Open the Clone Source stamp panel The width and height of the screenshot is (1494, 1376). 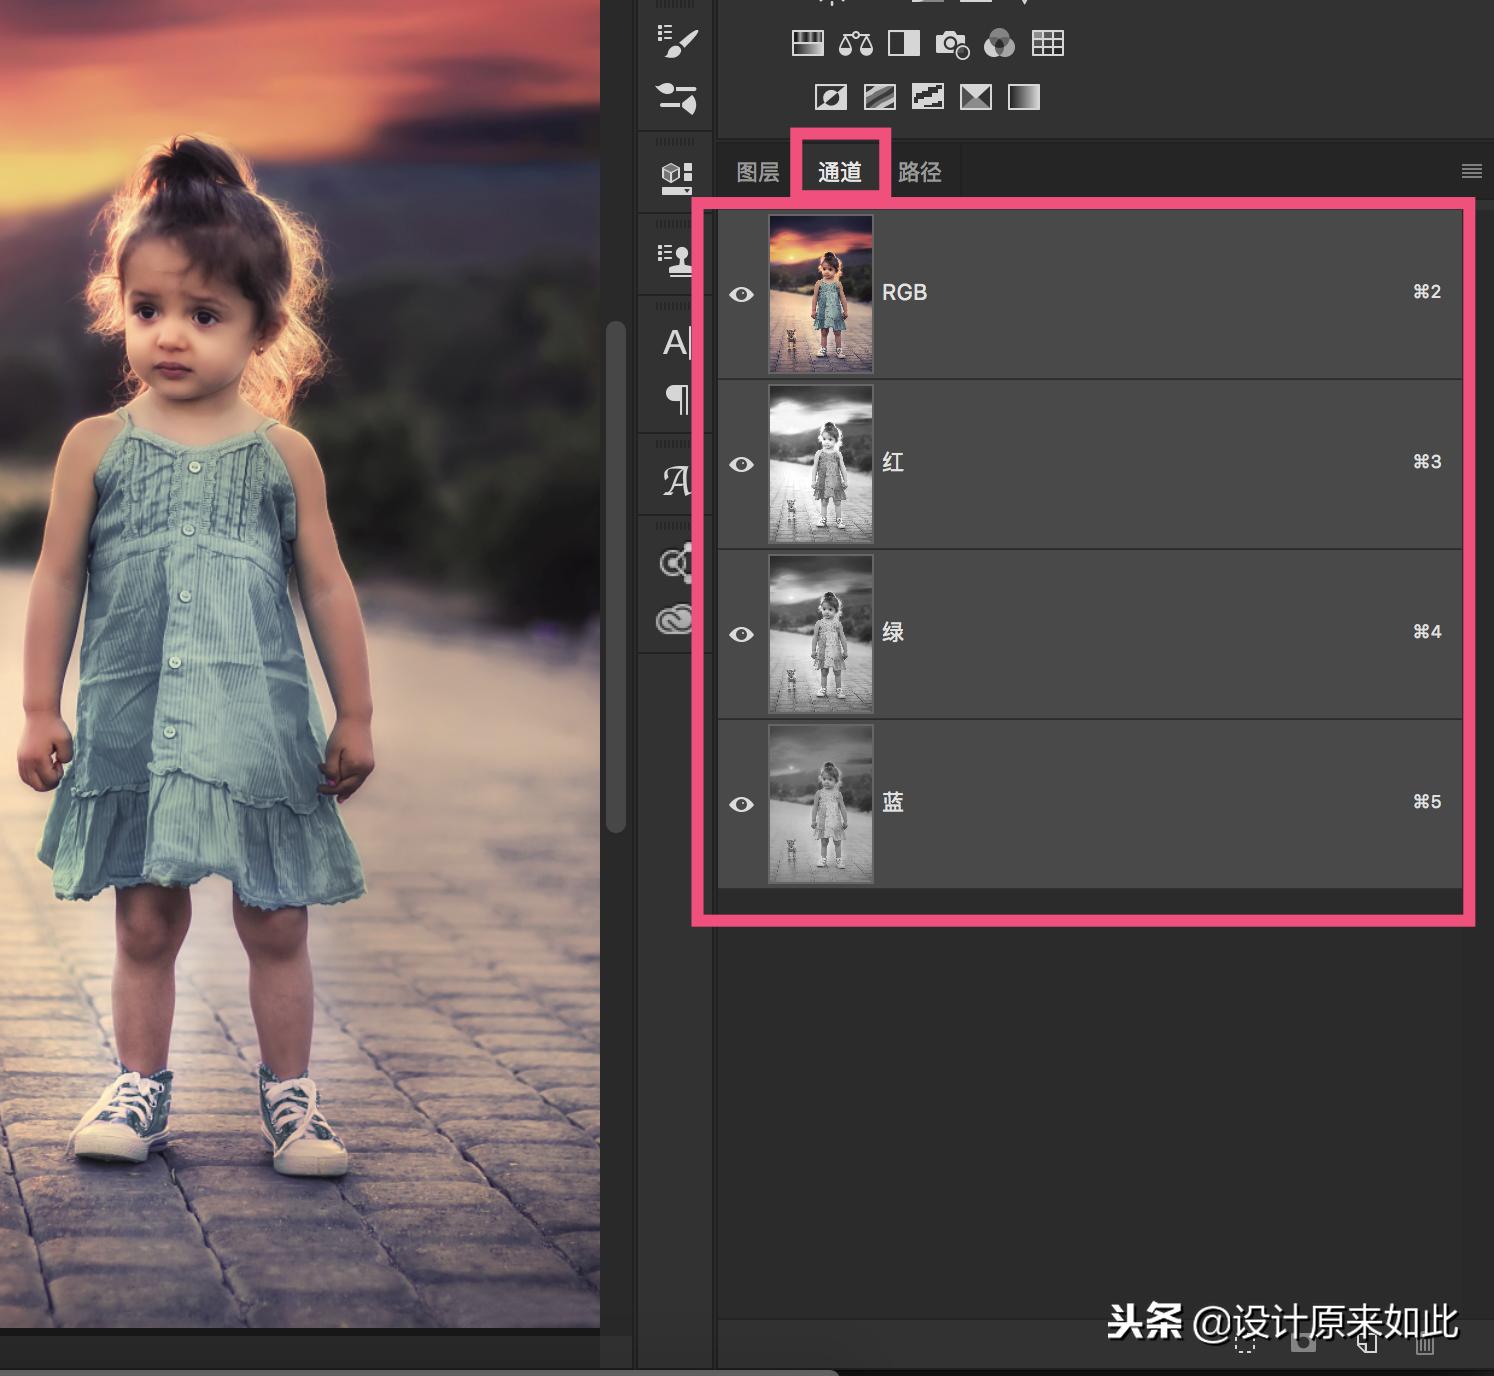click(677, 259)
